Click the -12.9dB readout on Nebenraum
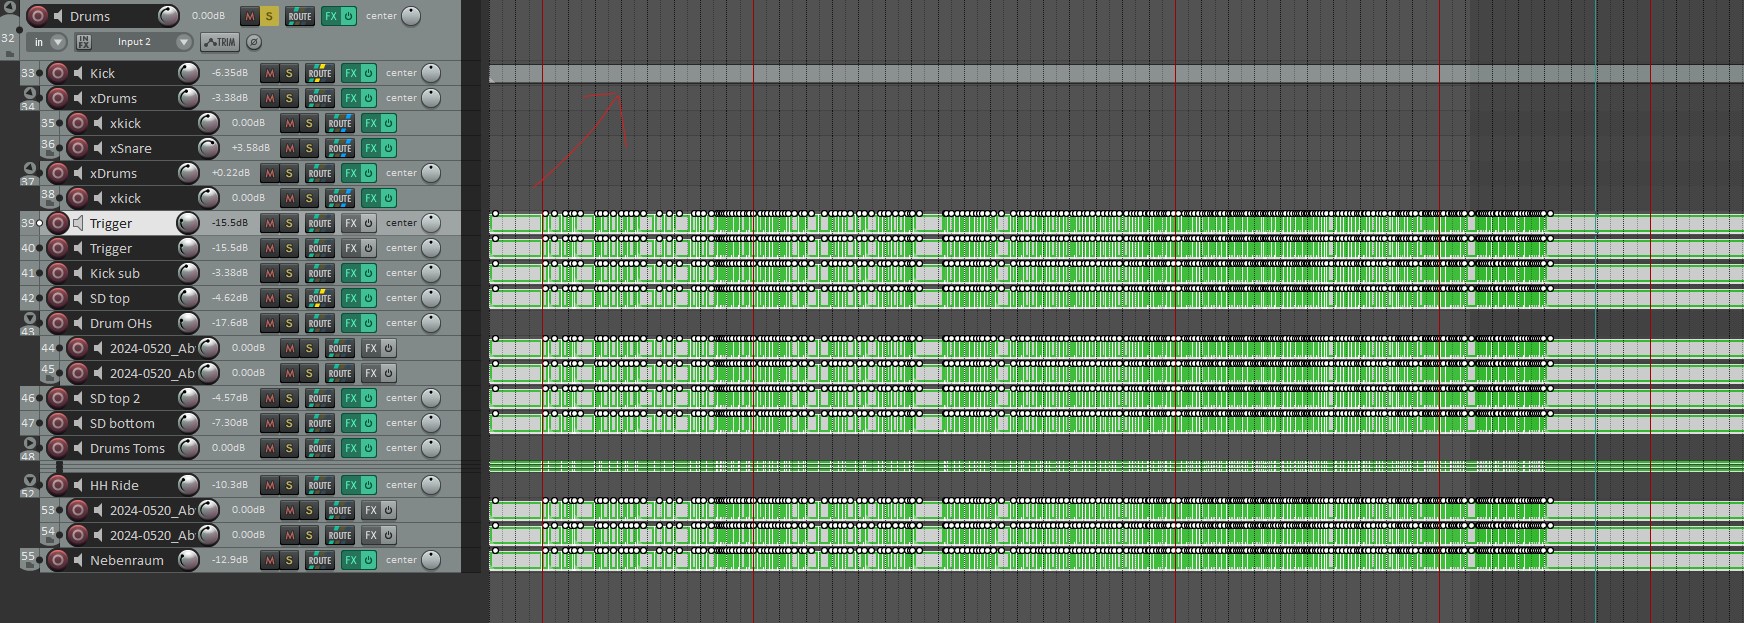 pyautogui.click(x=230, y=560)
